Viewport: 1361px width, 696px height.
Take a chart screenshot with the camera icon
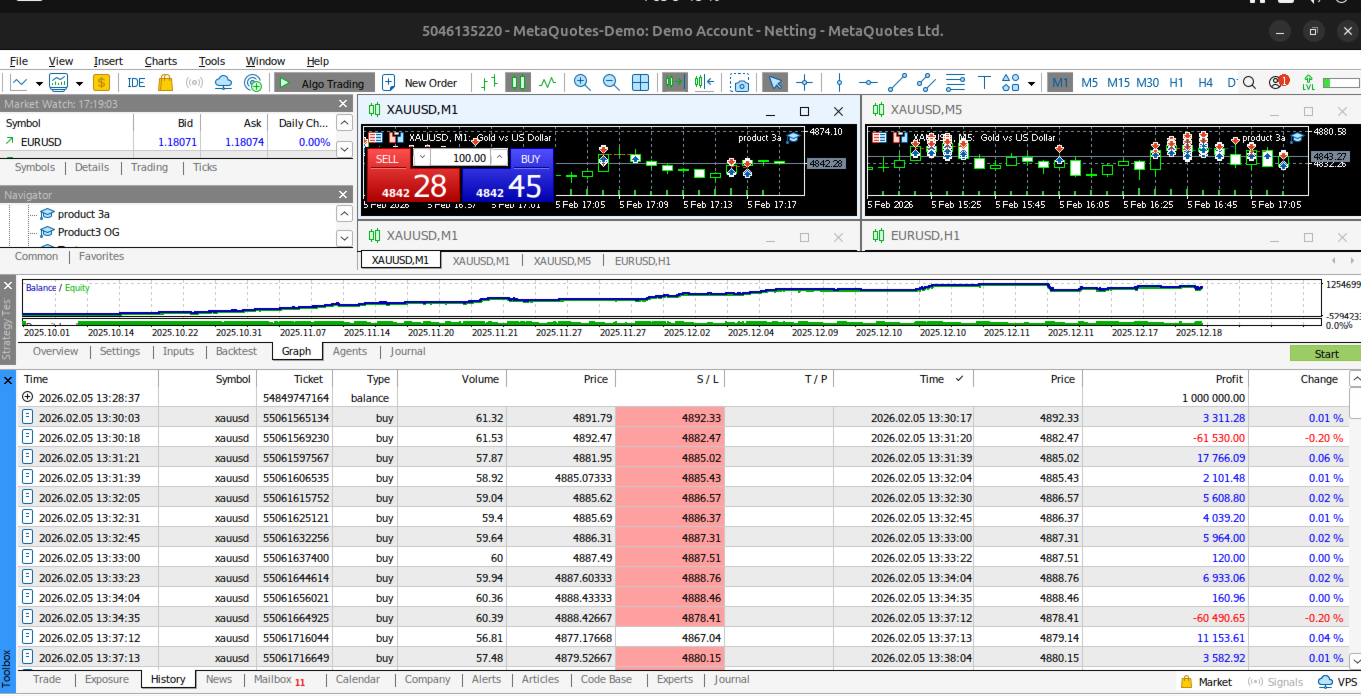pyautogui.click(x=740, y=83)
